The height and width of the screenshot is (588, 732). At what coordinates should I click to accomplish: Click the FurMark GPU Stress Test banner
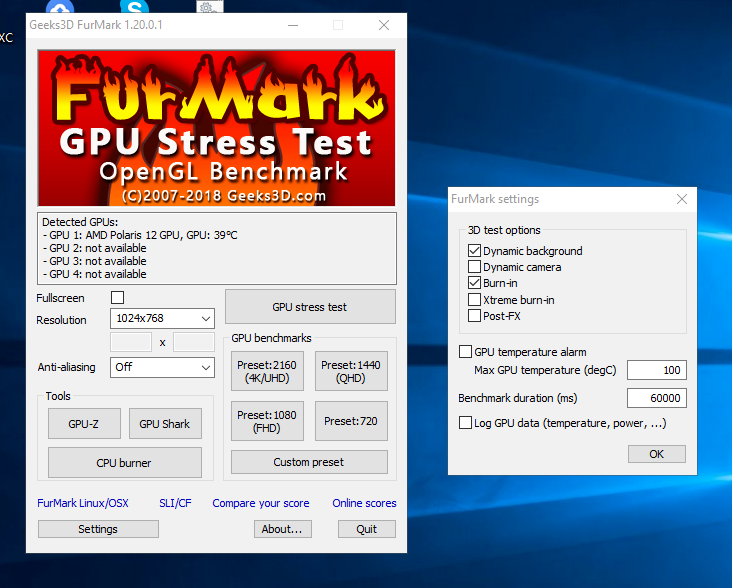pyautogui.click(x=217, y=128)
